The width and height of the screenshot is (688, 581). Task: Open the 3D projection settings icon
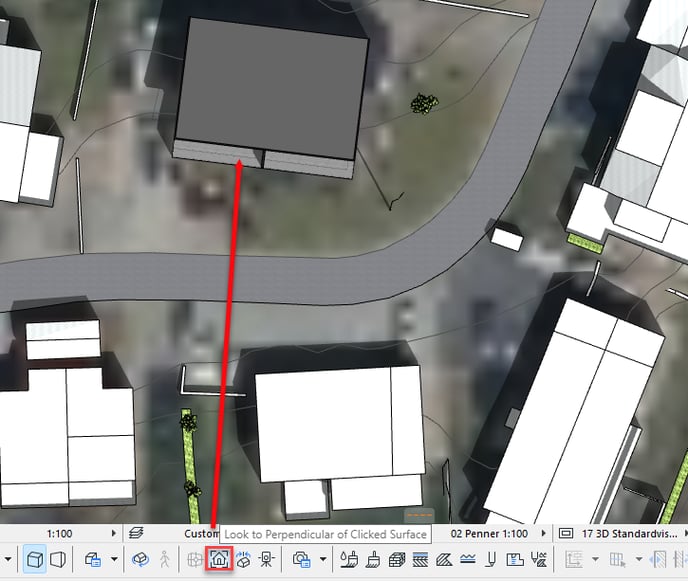point(93,559)
